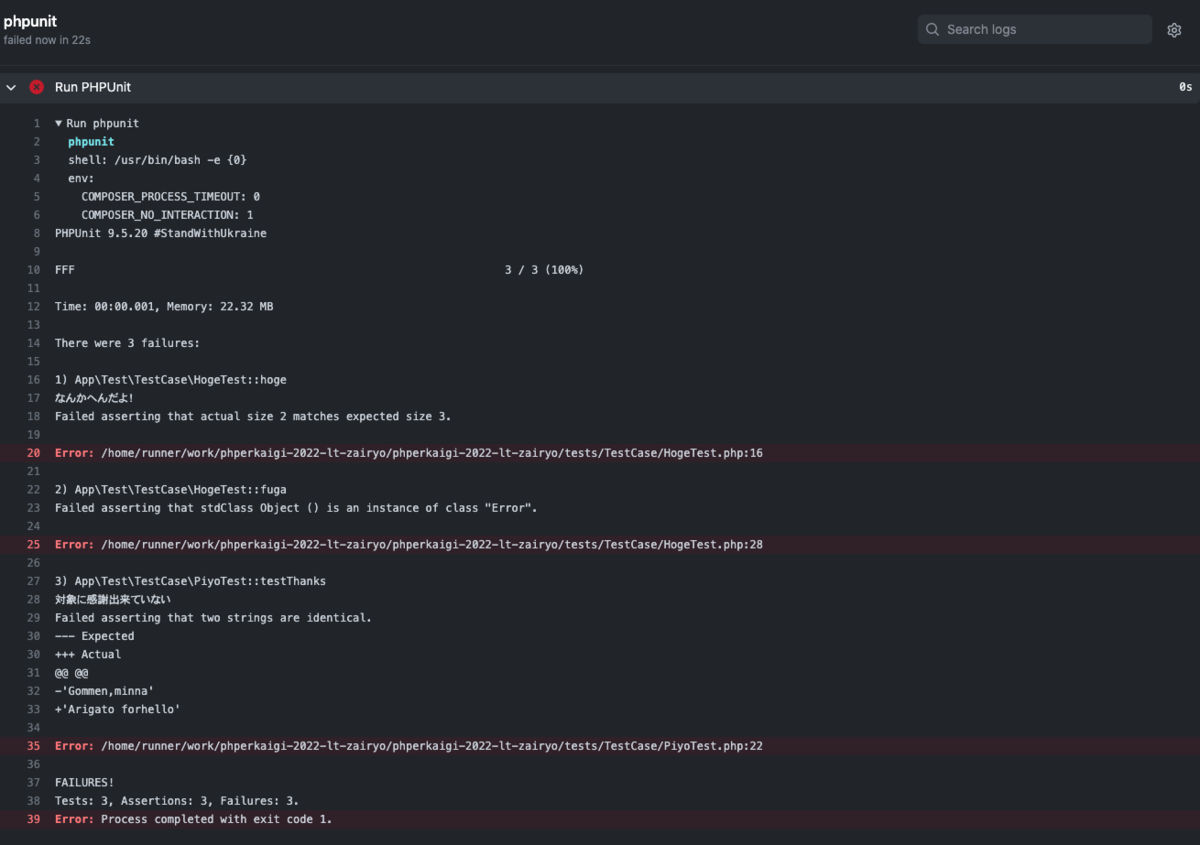
Task: Select log line number 1
Action: [37, 123]
